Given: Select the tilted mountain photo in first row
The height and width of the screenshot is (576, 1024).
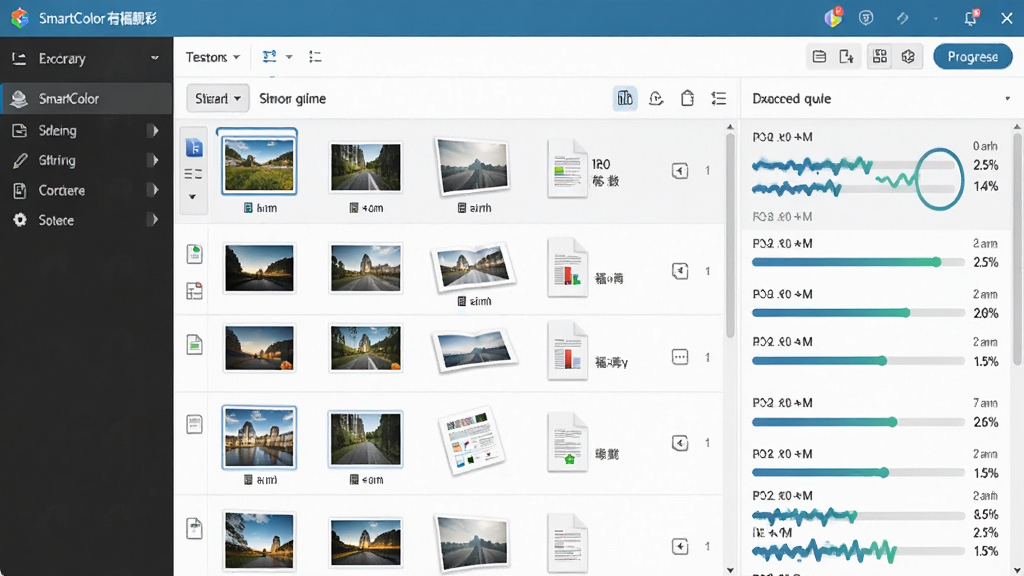Looking at the screenshot, I should (473, 167).
